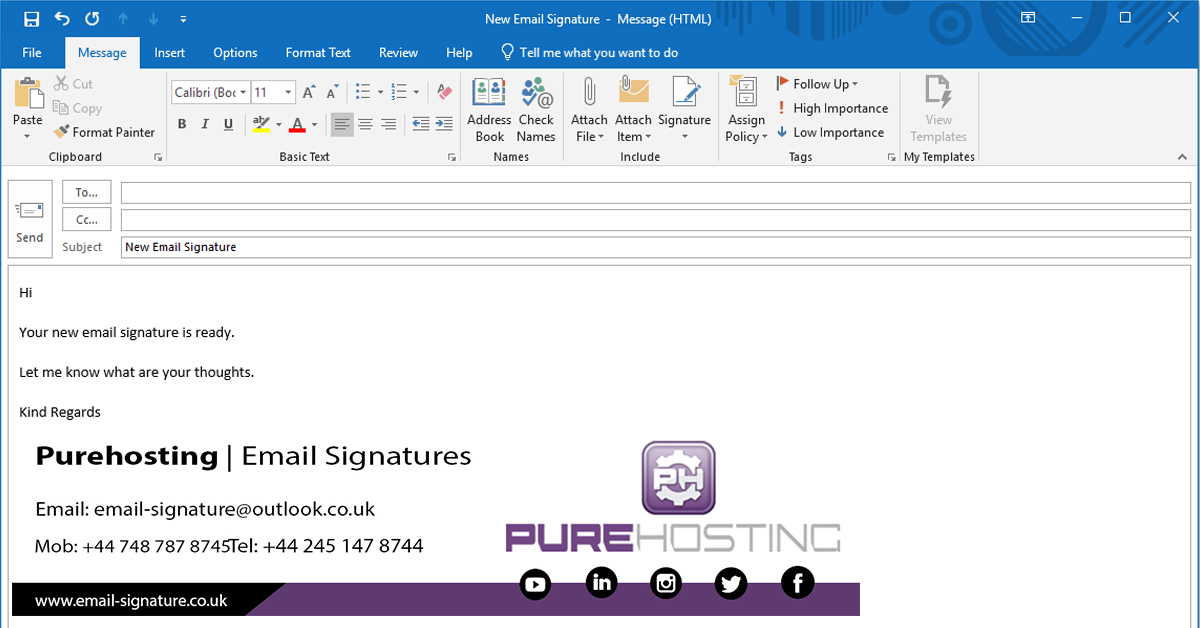Viewport: 1200px width, 628px height.
Task: Switch to the Insert tab
Action: [170, 53]
